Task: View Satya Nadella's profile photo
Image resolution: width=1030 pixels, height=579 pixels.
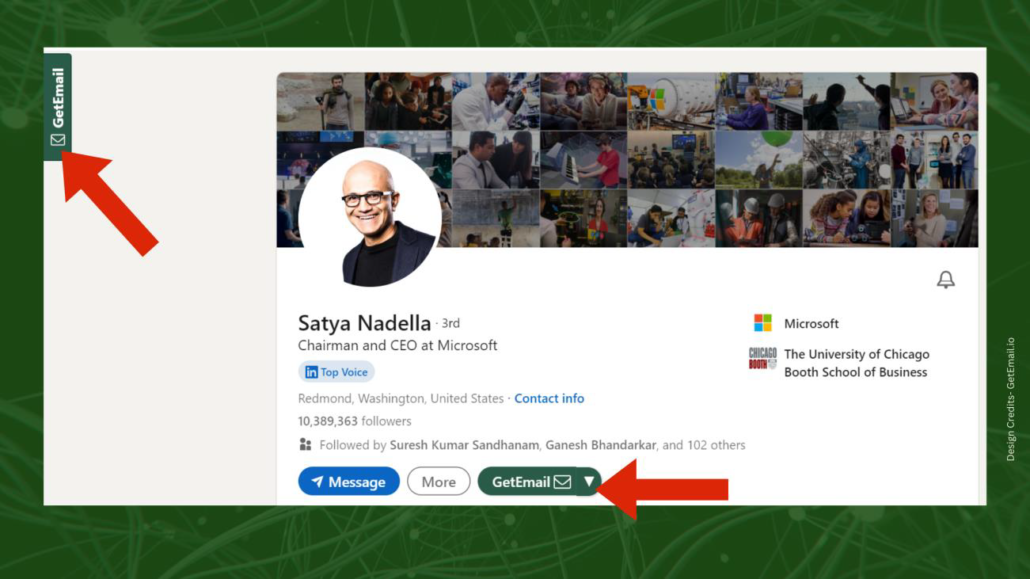Action: 370,218
